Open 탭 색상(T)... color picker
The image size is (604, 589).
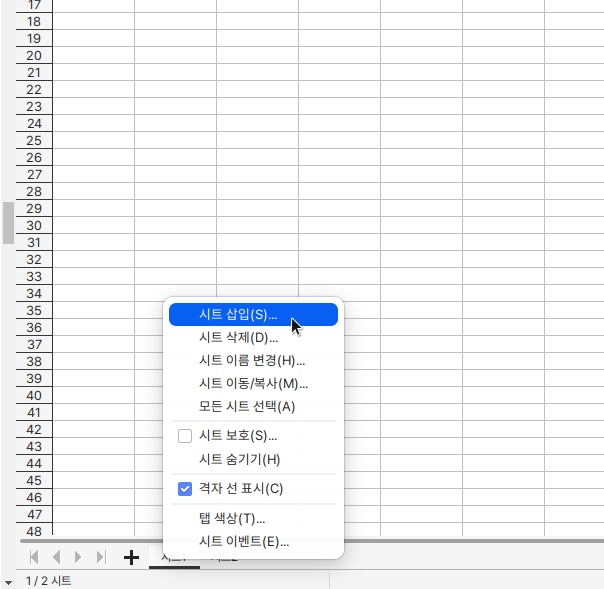(232, 519)
